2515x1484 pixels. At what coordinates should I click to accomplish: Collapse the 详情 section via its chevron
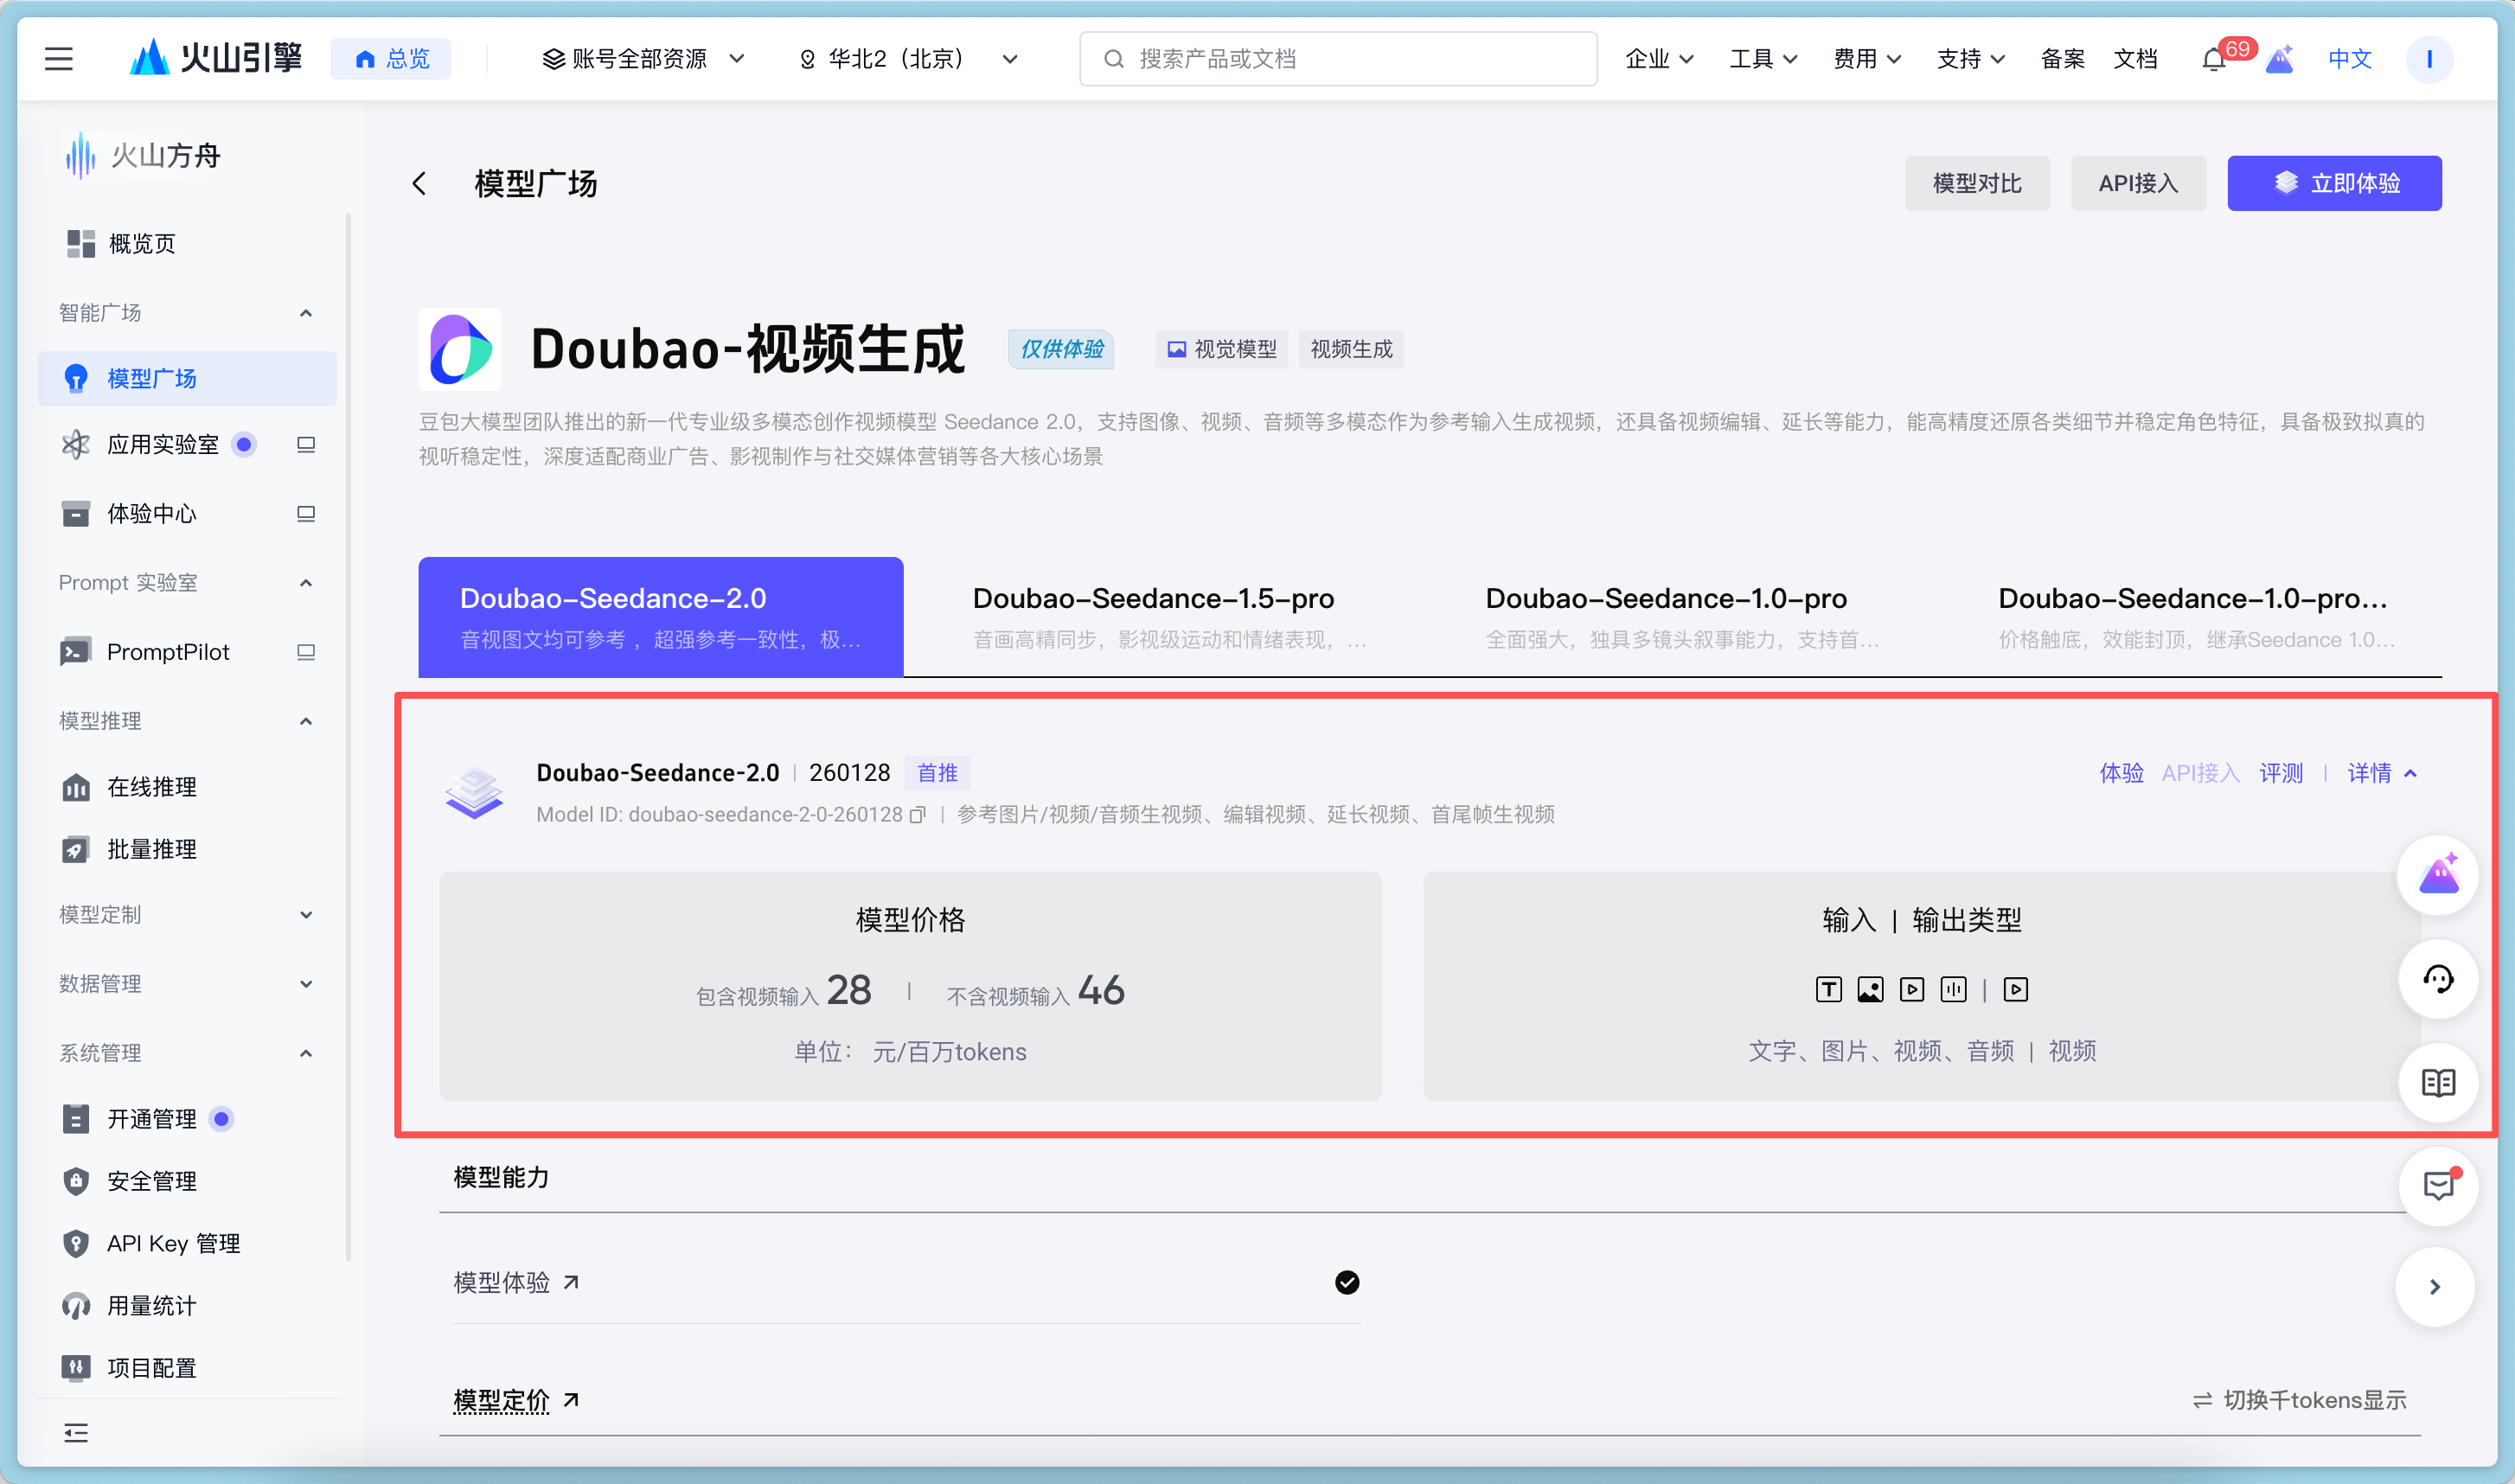[2411, 773]
